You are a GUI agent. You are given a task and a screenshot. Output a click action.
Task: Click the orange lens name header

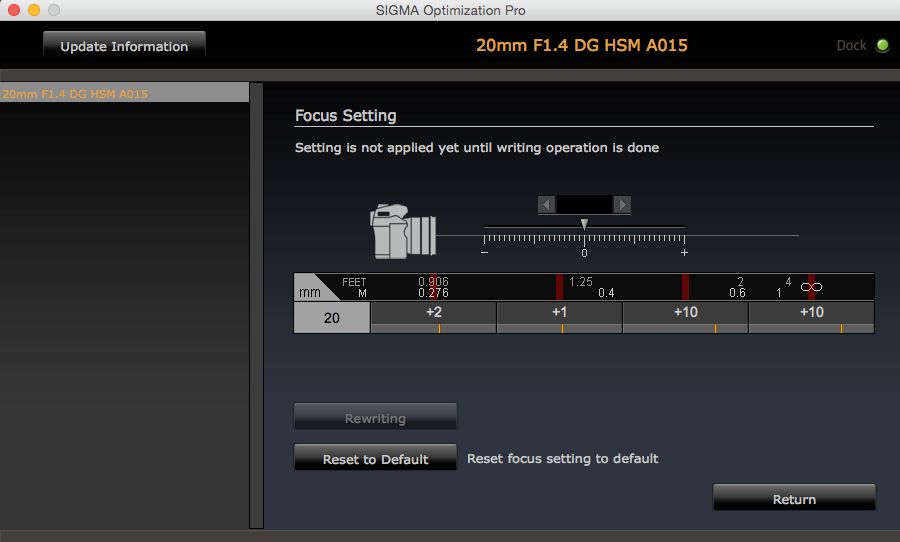[x=581, y=45]
